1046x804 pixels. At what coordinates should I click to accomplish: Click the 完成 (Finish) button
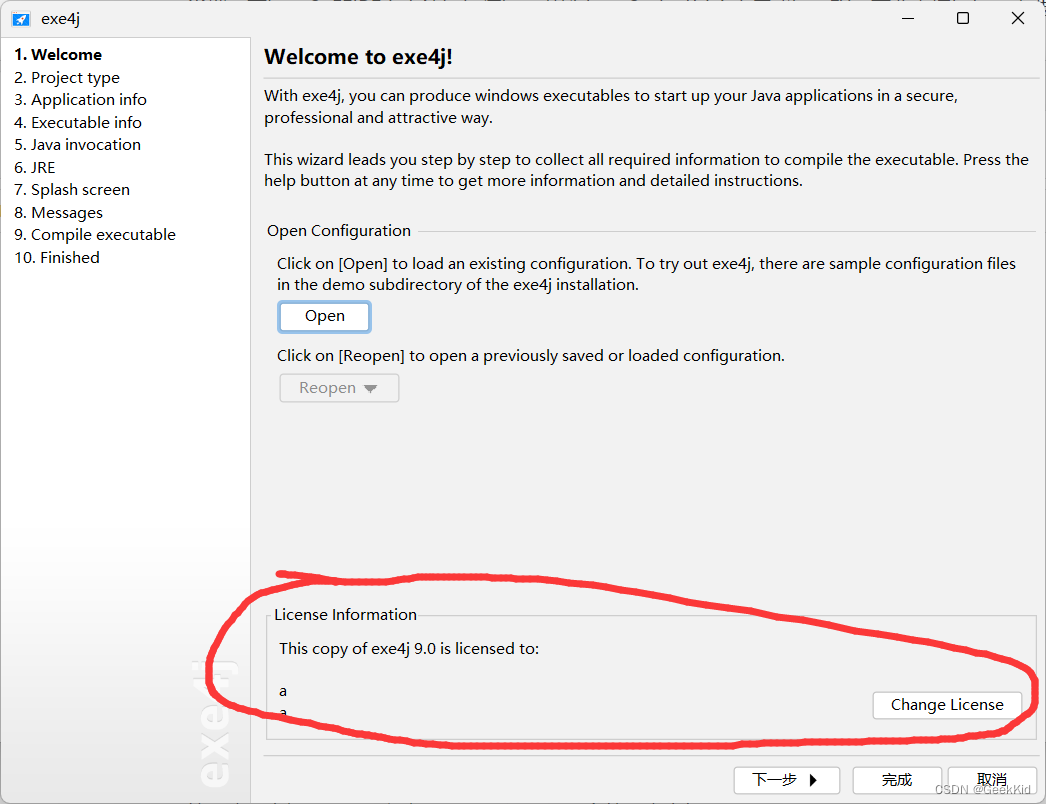(x=897, y=780)
